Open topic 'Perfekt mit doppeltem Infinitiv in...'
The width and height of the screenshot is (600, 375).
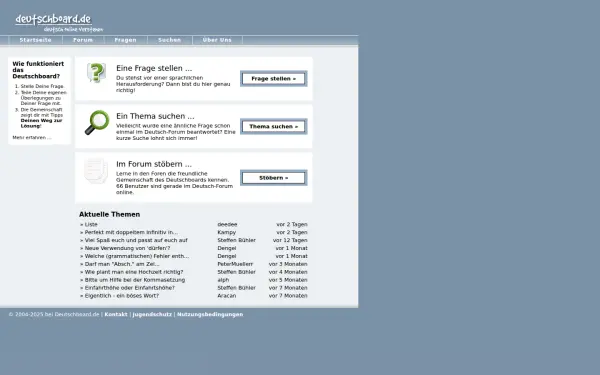[131, 232]
